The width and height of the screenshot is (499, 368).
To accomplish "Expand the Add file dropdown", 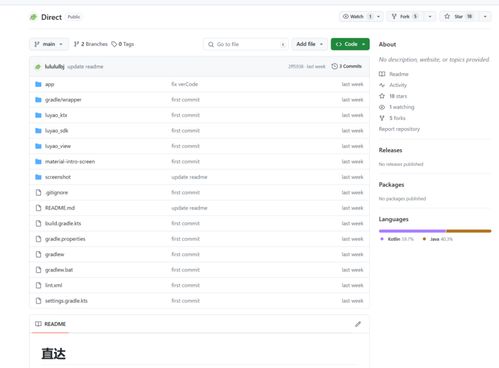I will (x=309, y=44).
